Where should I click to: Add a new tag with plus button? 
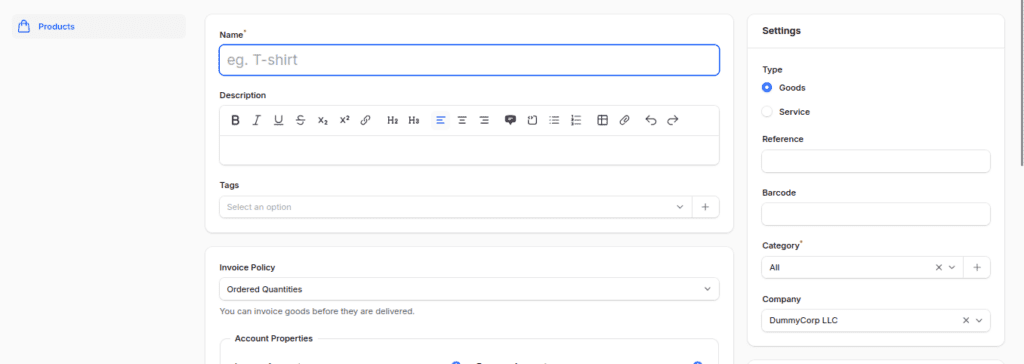coord(705,207)
